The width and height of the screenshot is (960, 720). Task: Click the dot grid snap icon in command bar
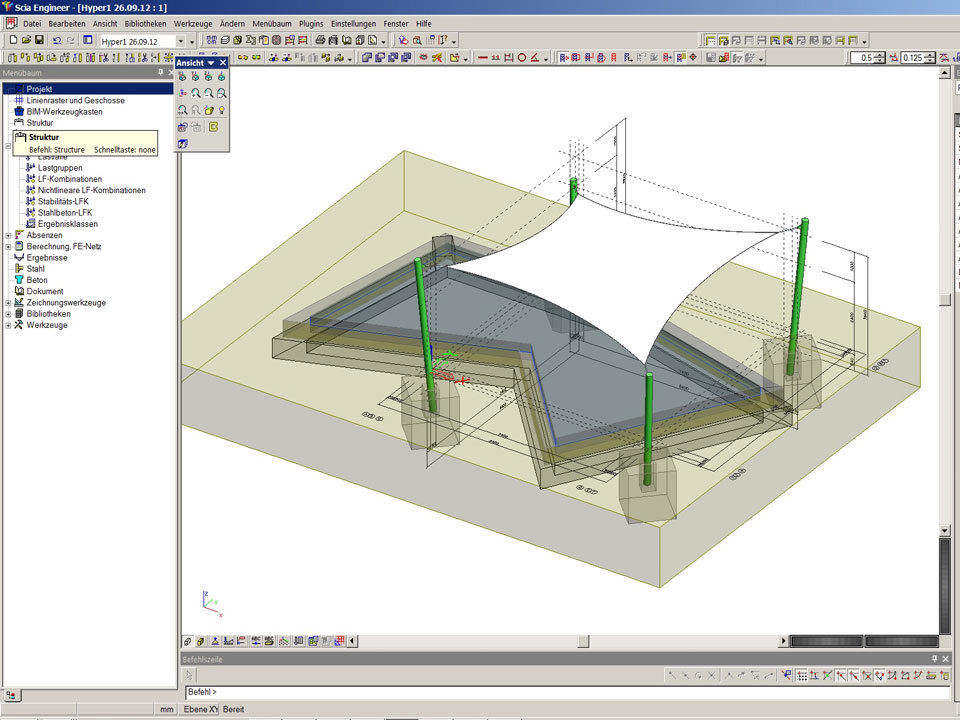(x=802, y=676)
